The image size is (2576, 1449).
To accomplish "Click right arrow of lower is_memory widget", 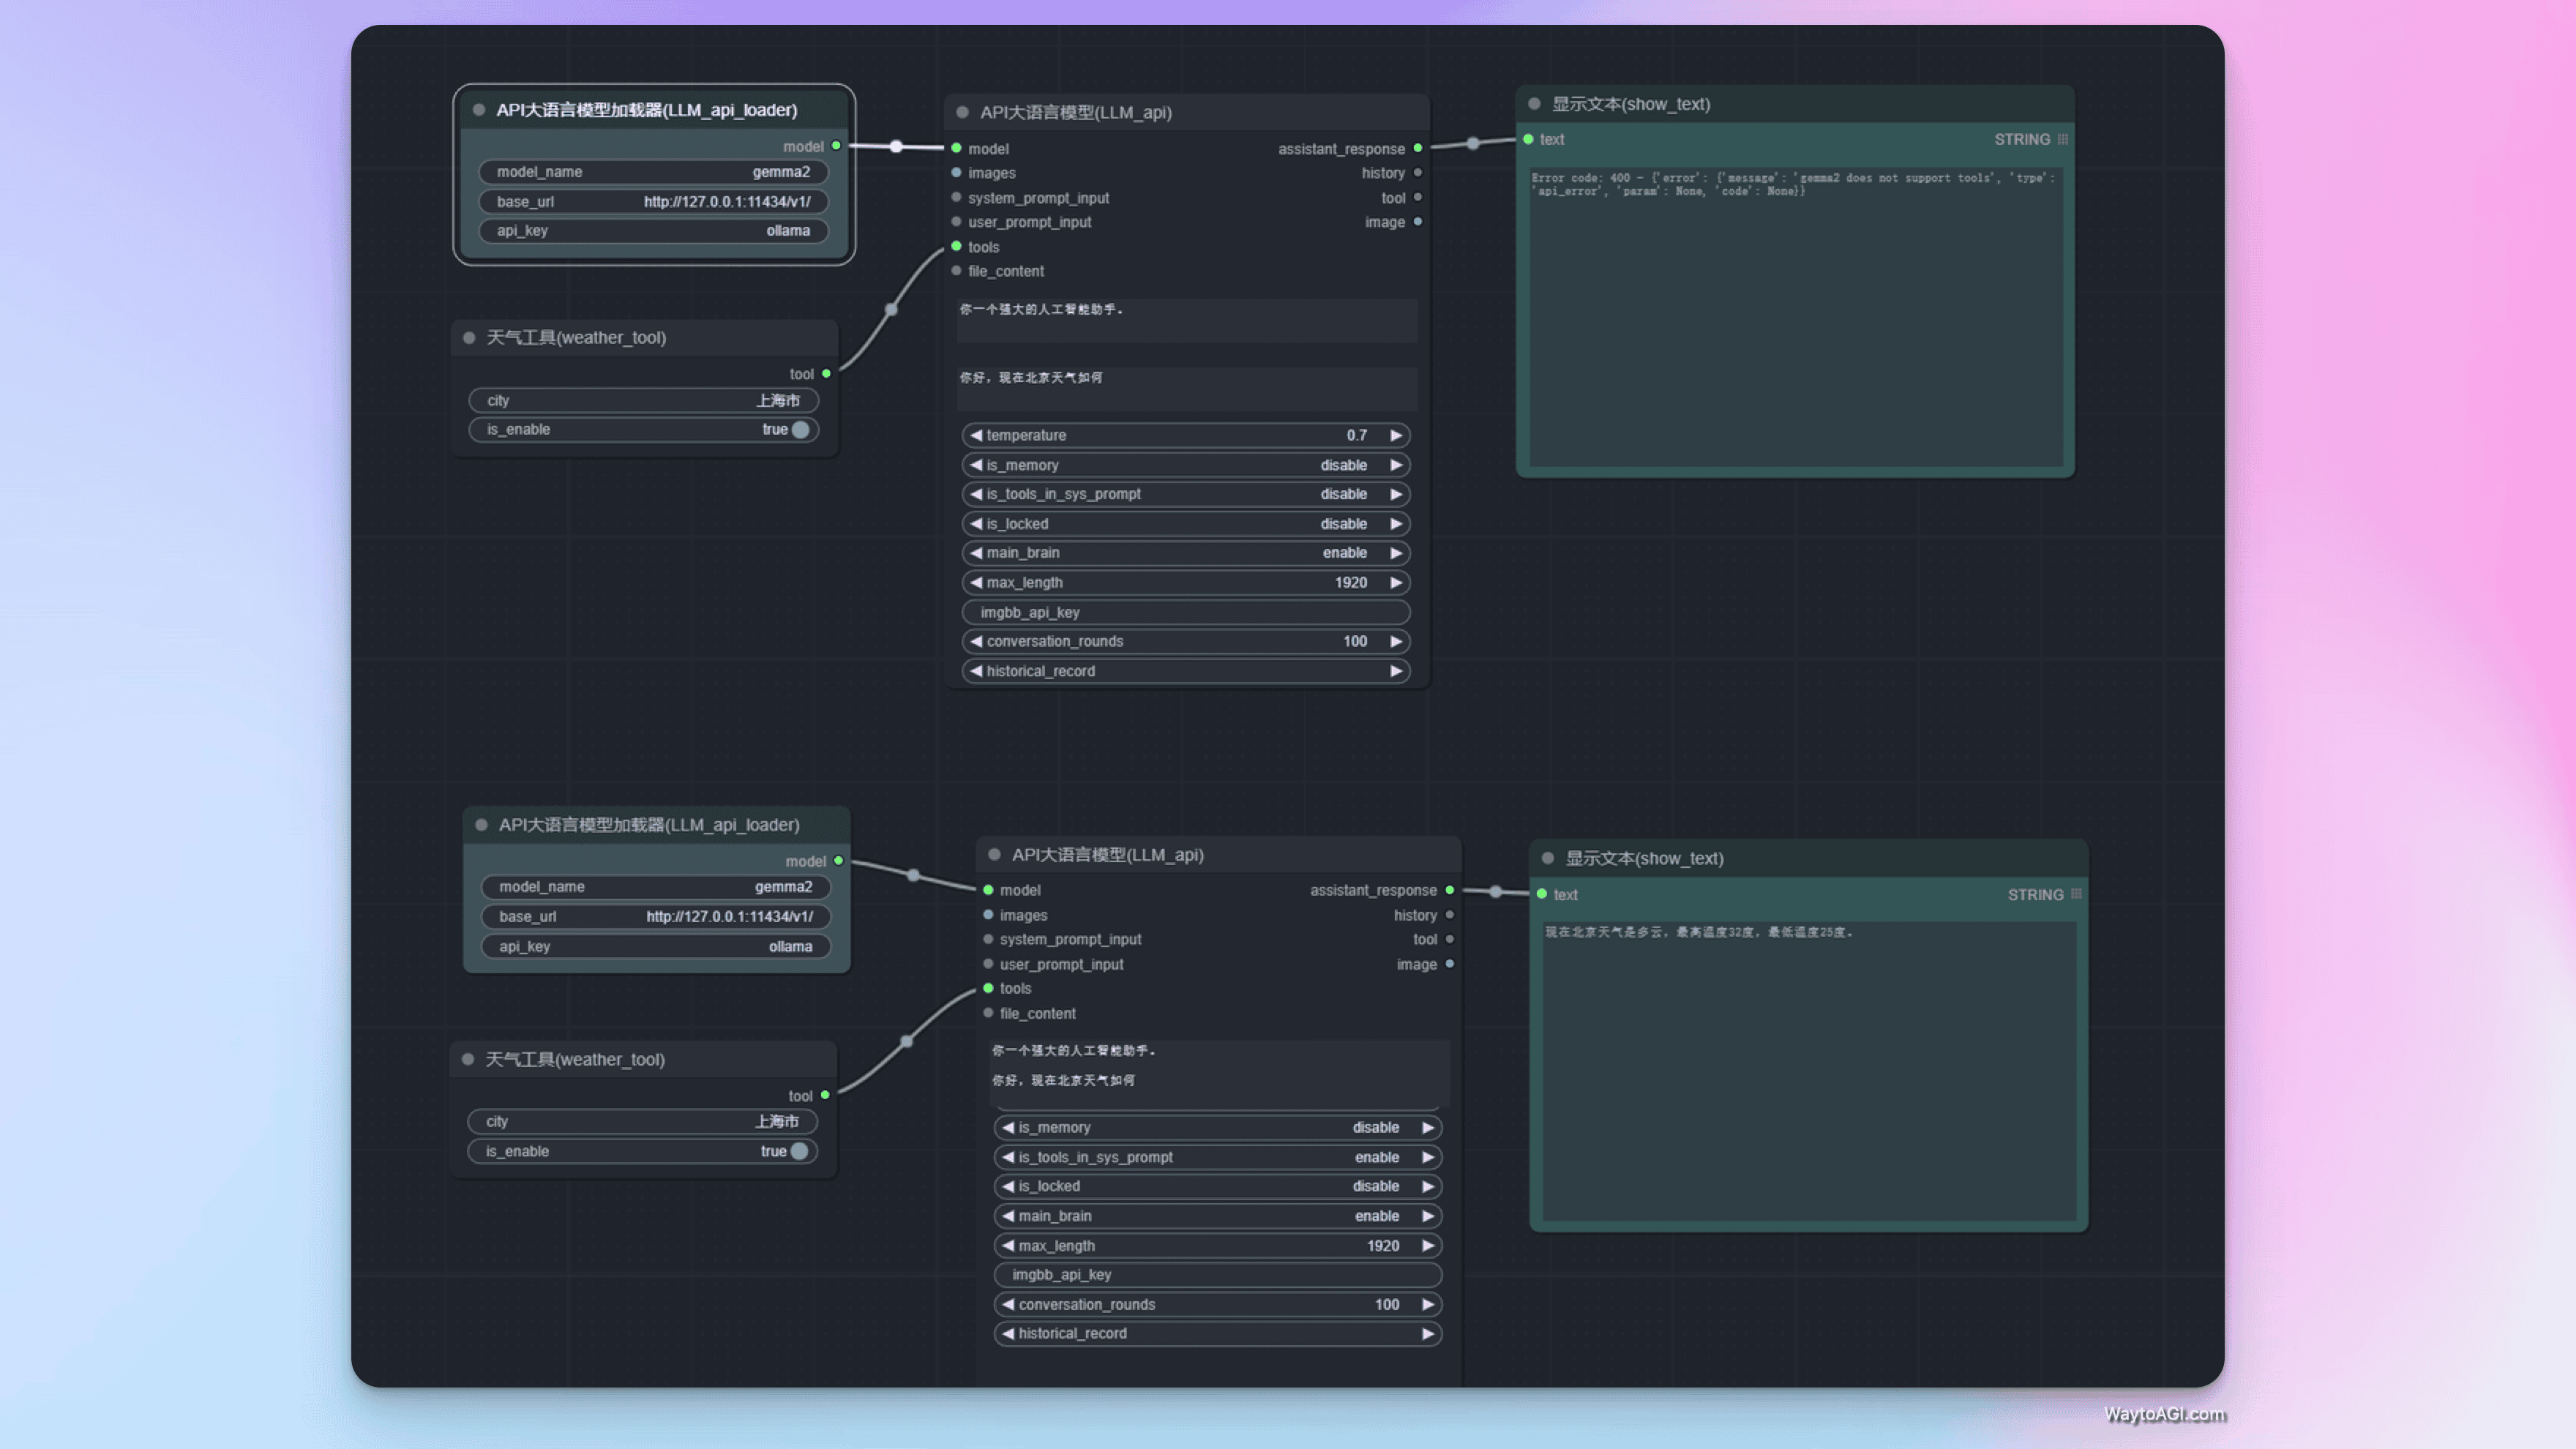I will (1428, 1127).
